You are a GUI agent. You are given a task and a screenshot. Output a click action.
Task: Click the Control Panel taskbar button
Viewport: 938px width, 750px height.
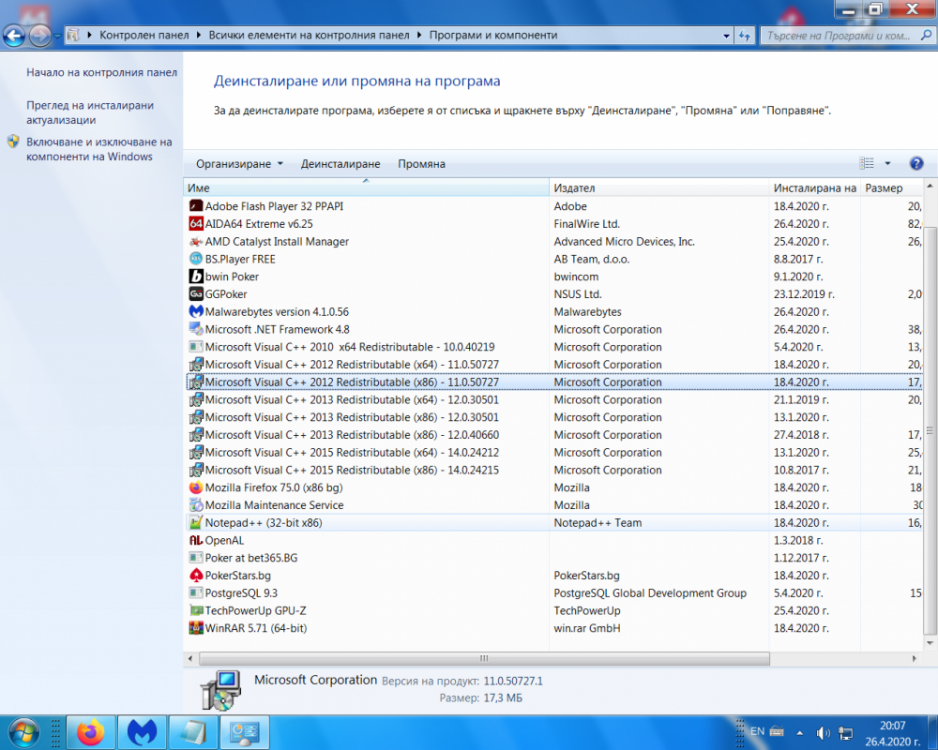[244, 732]
